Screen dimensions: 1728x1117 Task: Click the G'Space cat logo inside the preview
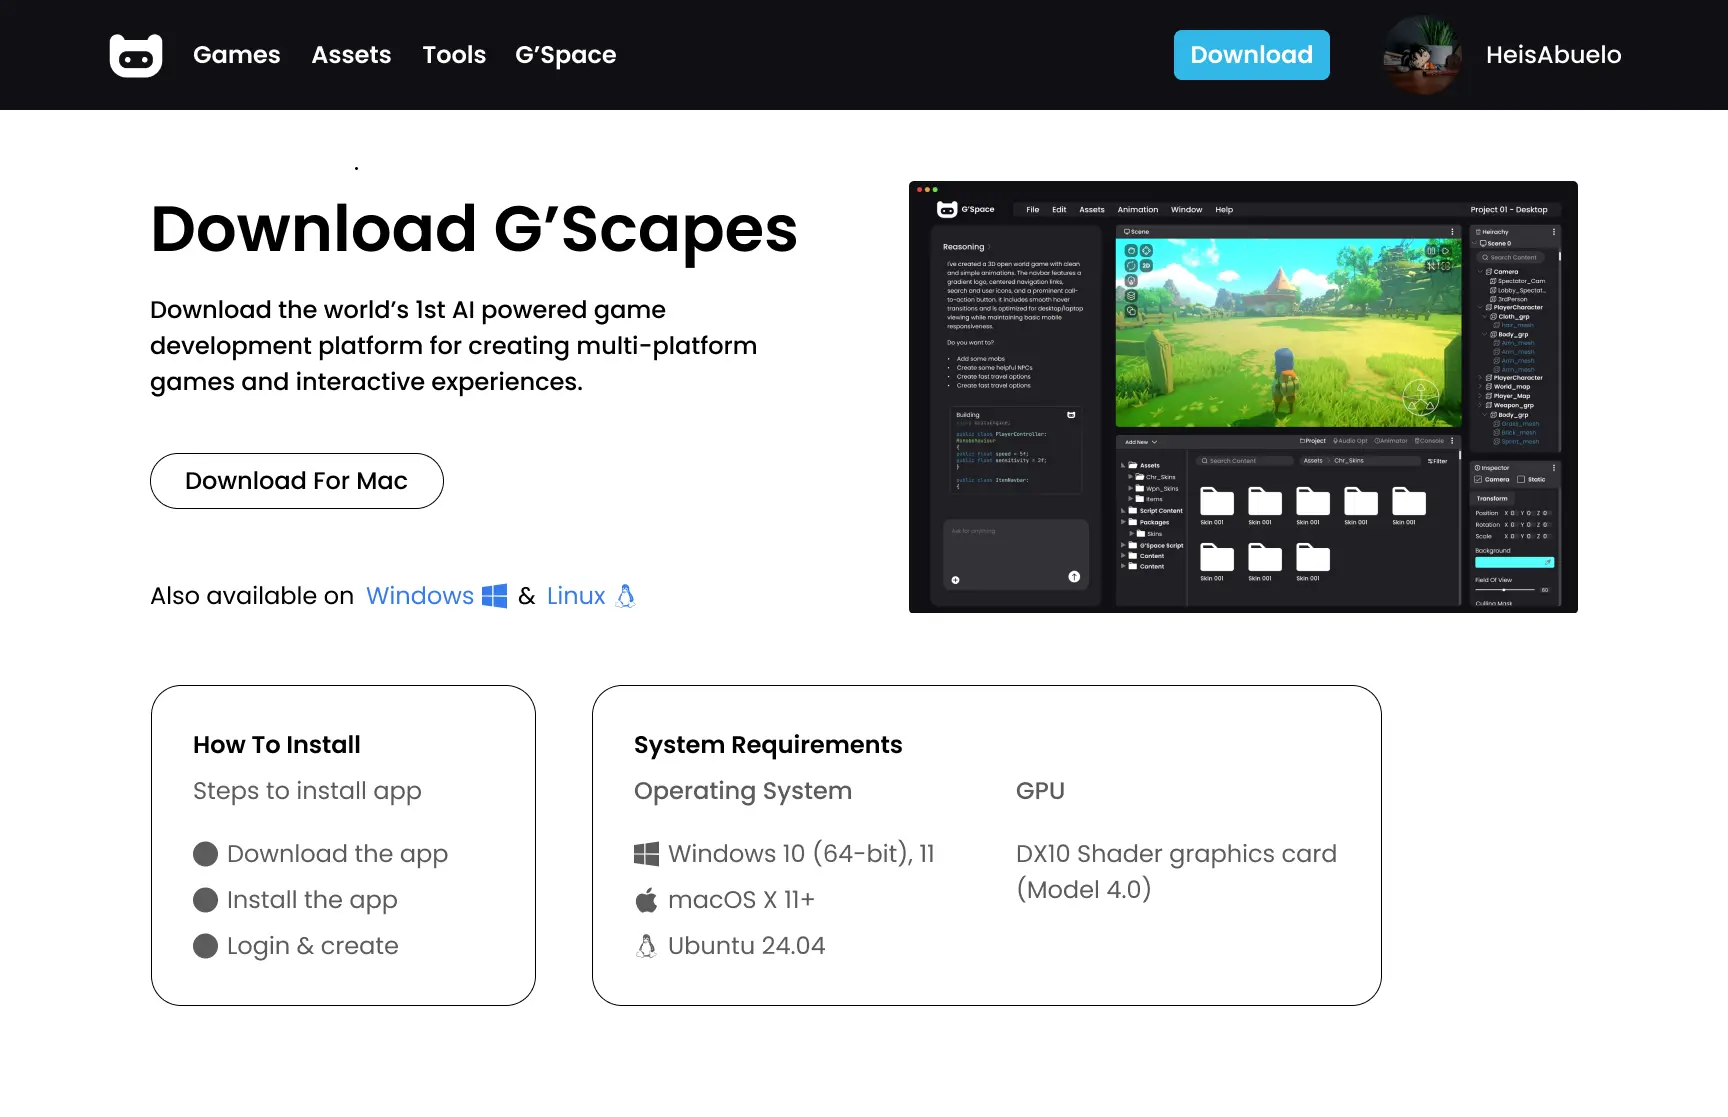pos(947,209)
